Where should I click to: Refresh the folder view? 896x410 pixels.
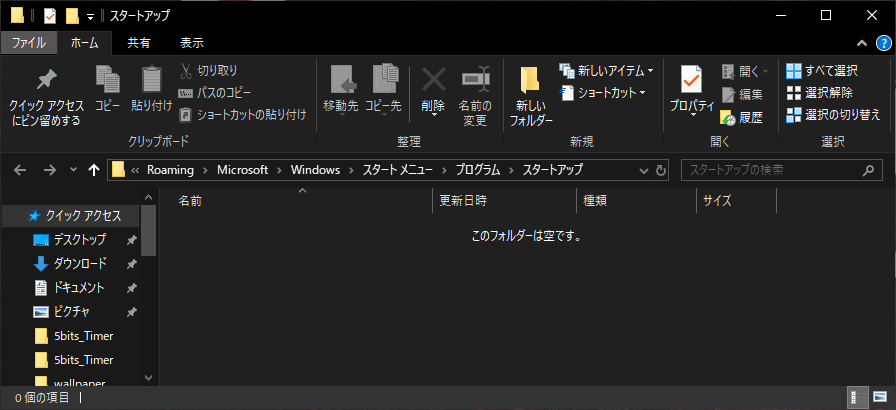pos(661,170)
